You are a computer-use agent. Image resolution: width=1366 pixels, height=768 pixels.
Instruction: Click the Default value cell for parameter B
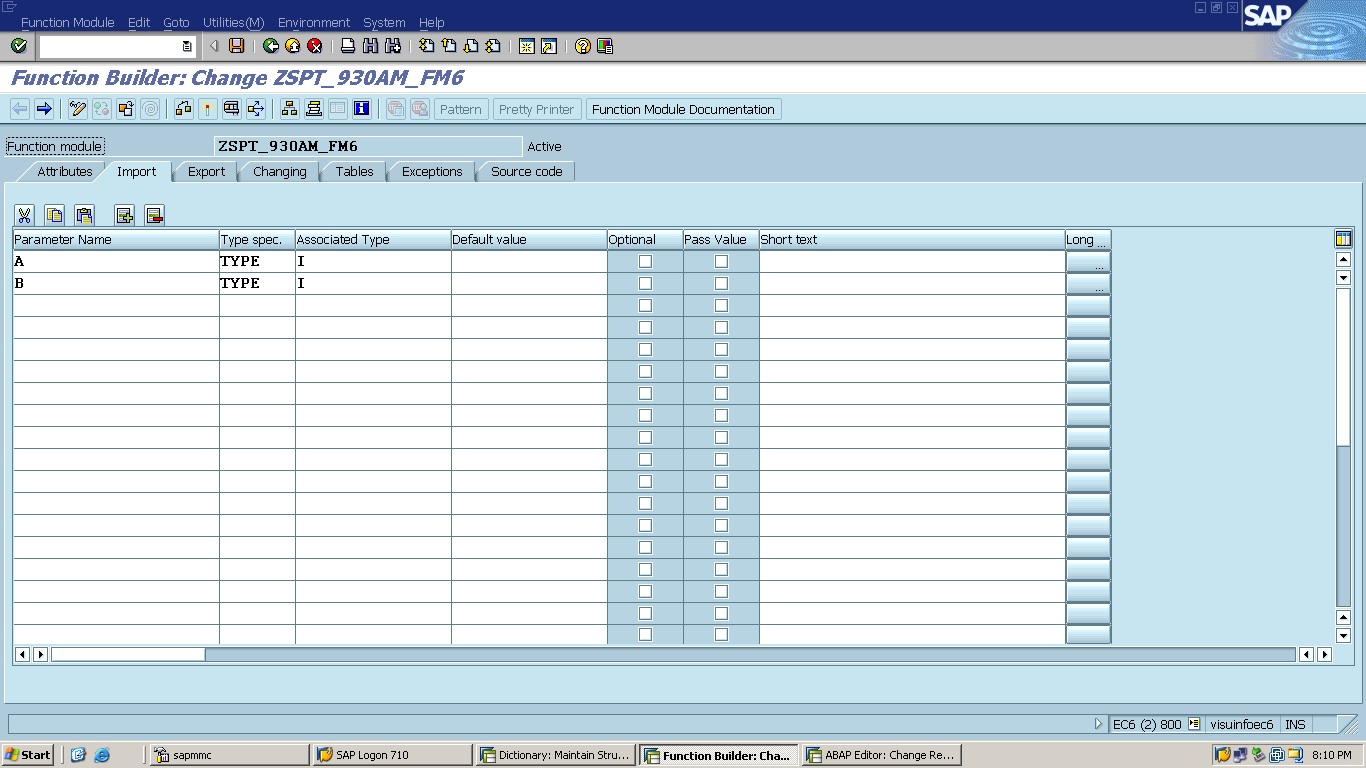tap(529, 283)
